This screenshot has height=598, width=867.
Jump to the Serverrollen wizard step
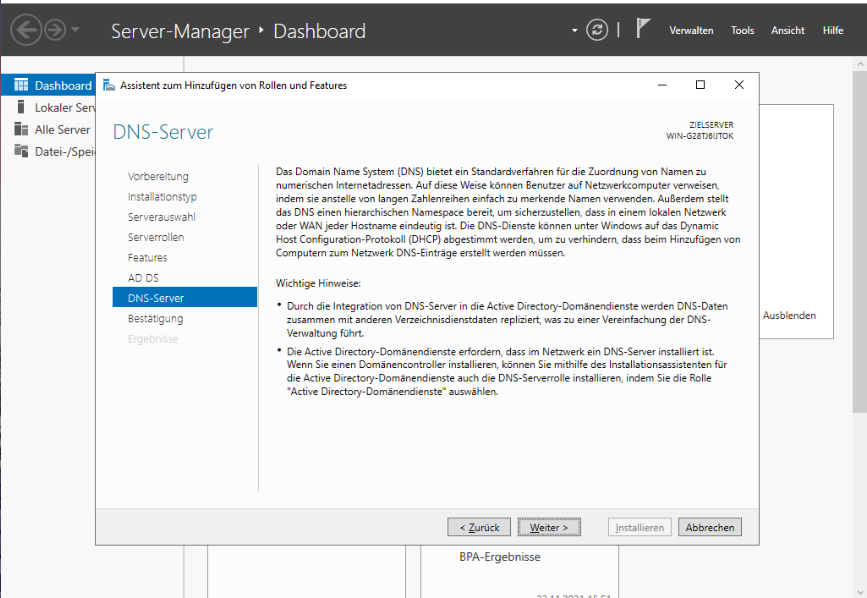pyautogui.click(x=156, y=237)
